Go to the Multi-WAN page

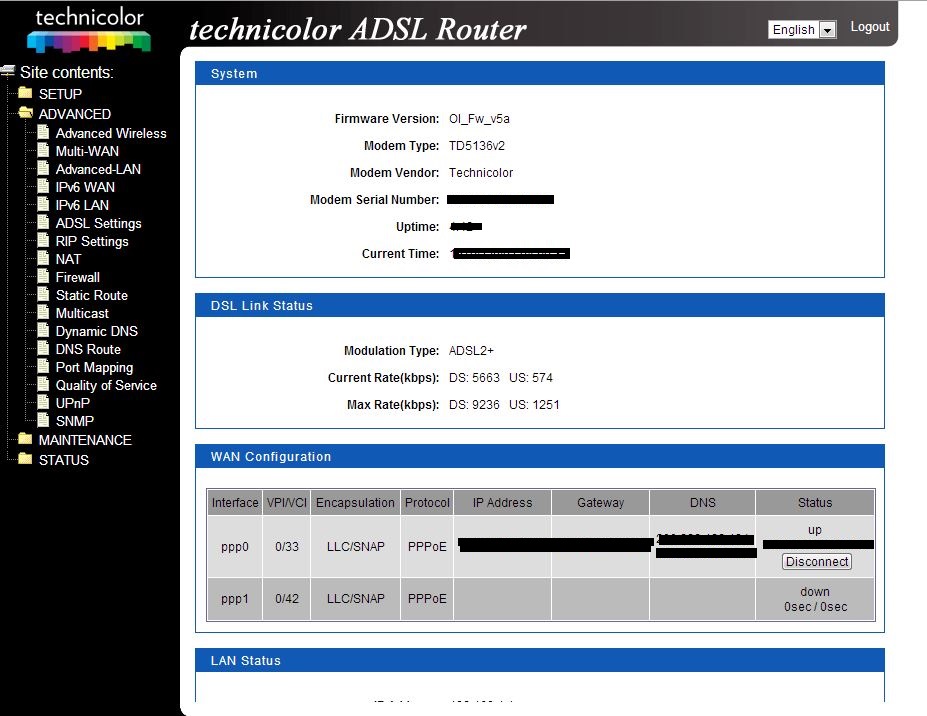click(x=87, y=151)
